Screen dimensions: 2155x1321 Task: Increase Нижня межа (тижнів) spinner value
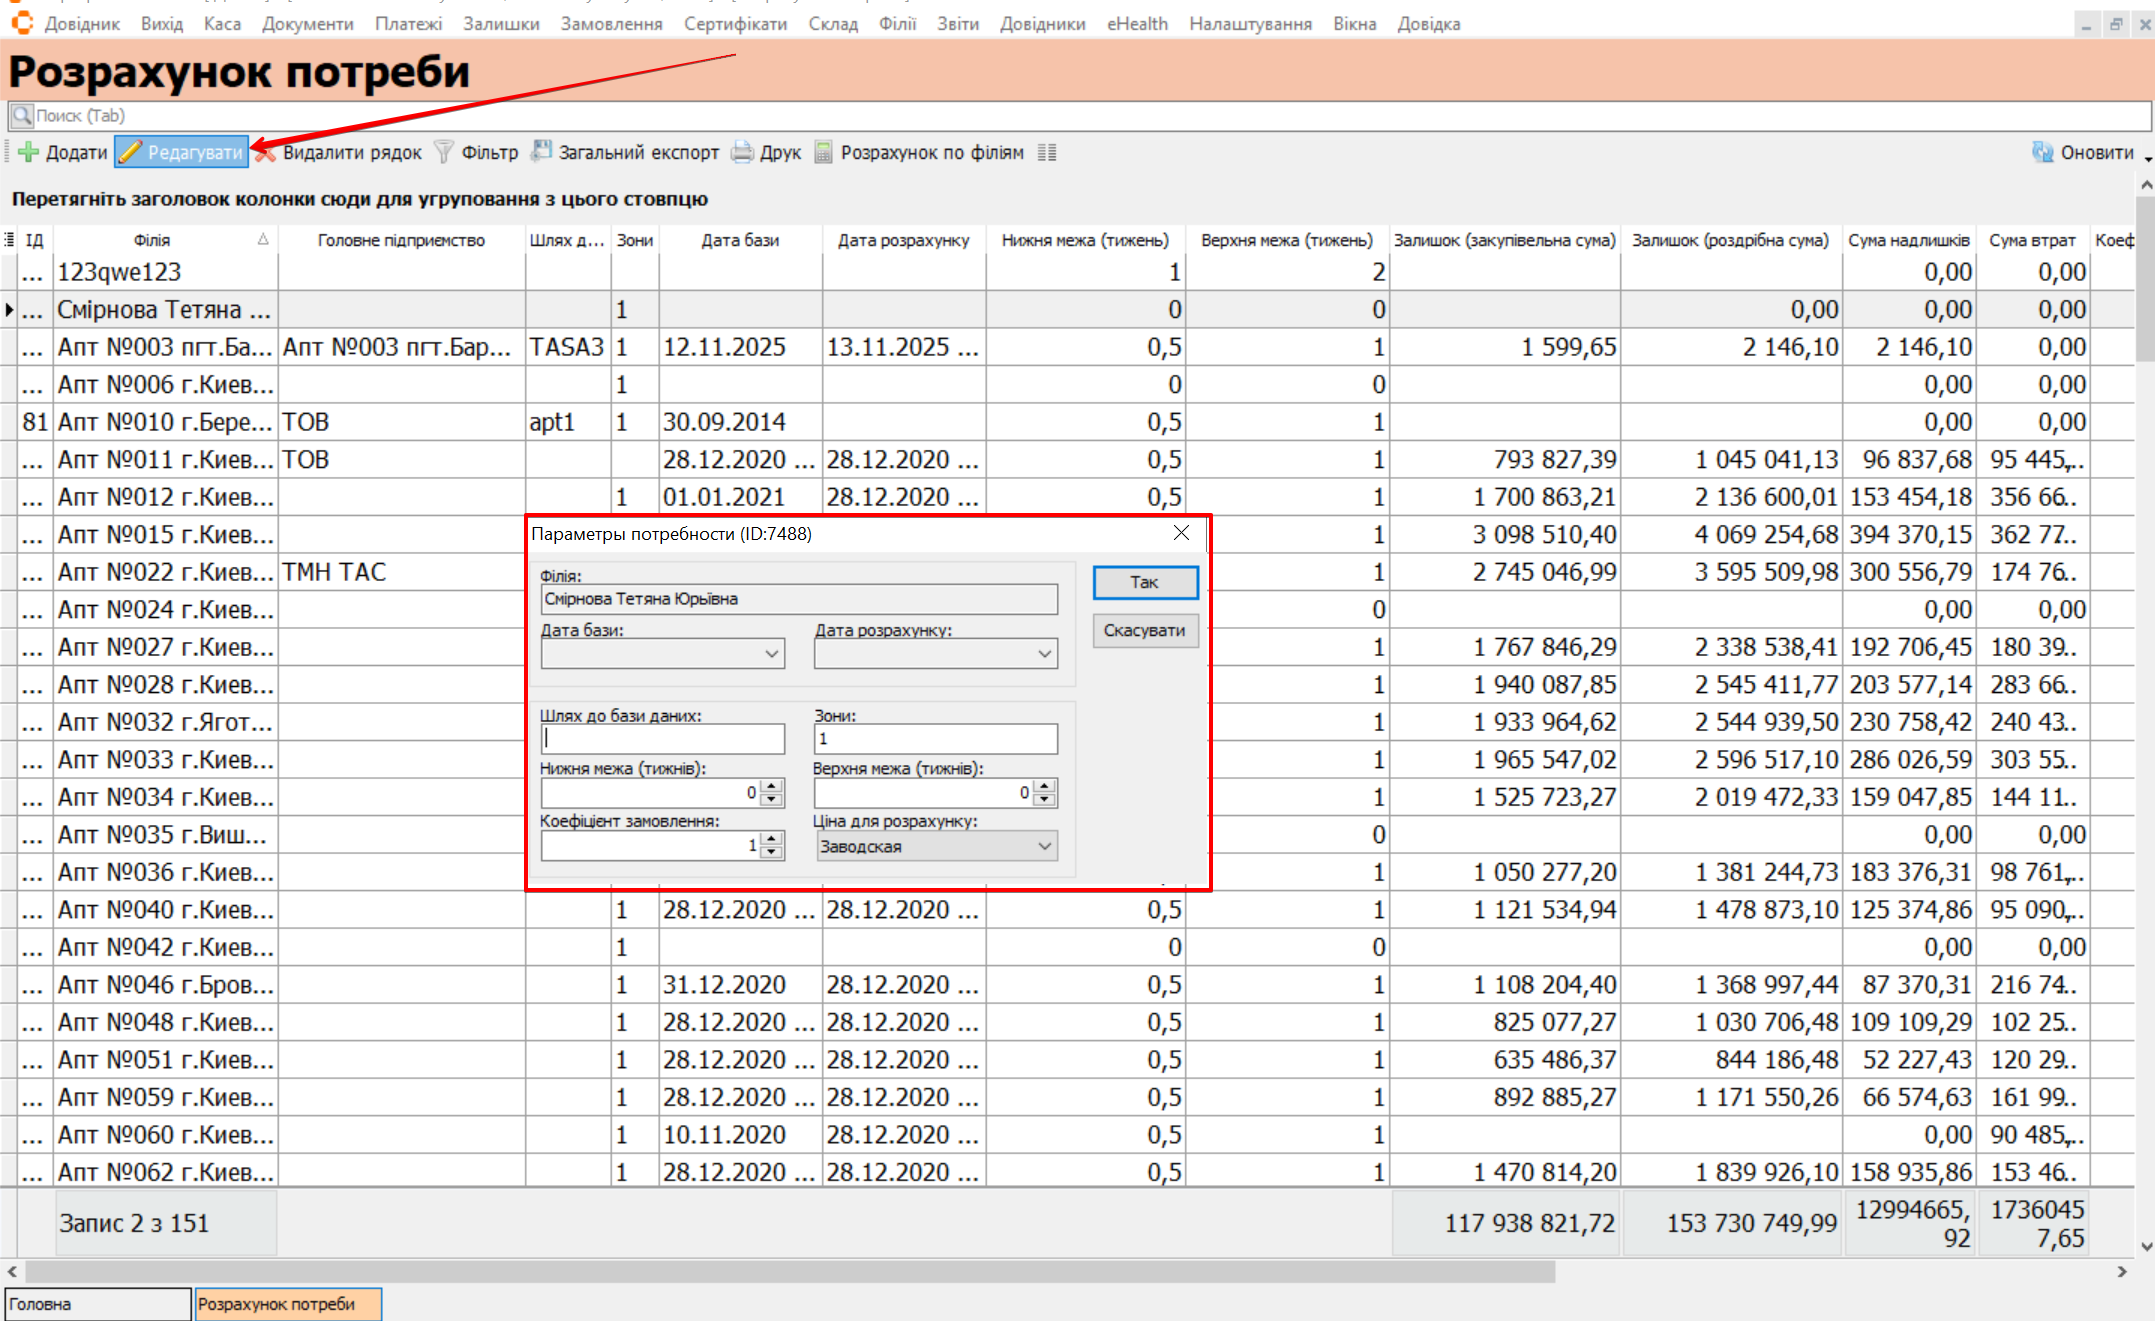(x=772, y=786)
